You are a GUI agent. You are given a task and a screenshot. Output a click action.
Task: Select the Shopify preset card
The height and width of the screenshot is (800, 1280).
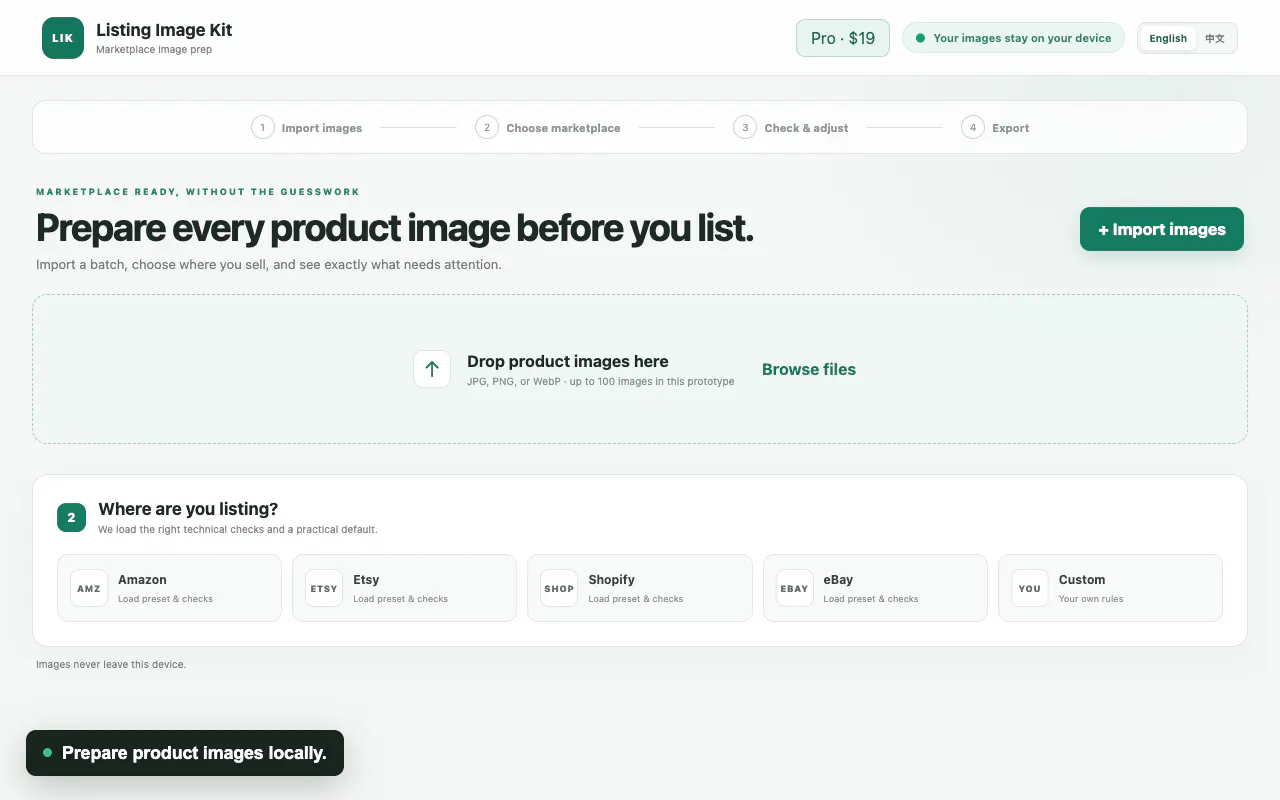[x=640, y=588]
